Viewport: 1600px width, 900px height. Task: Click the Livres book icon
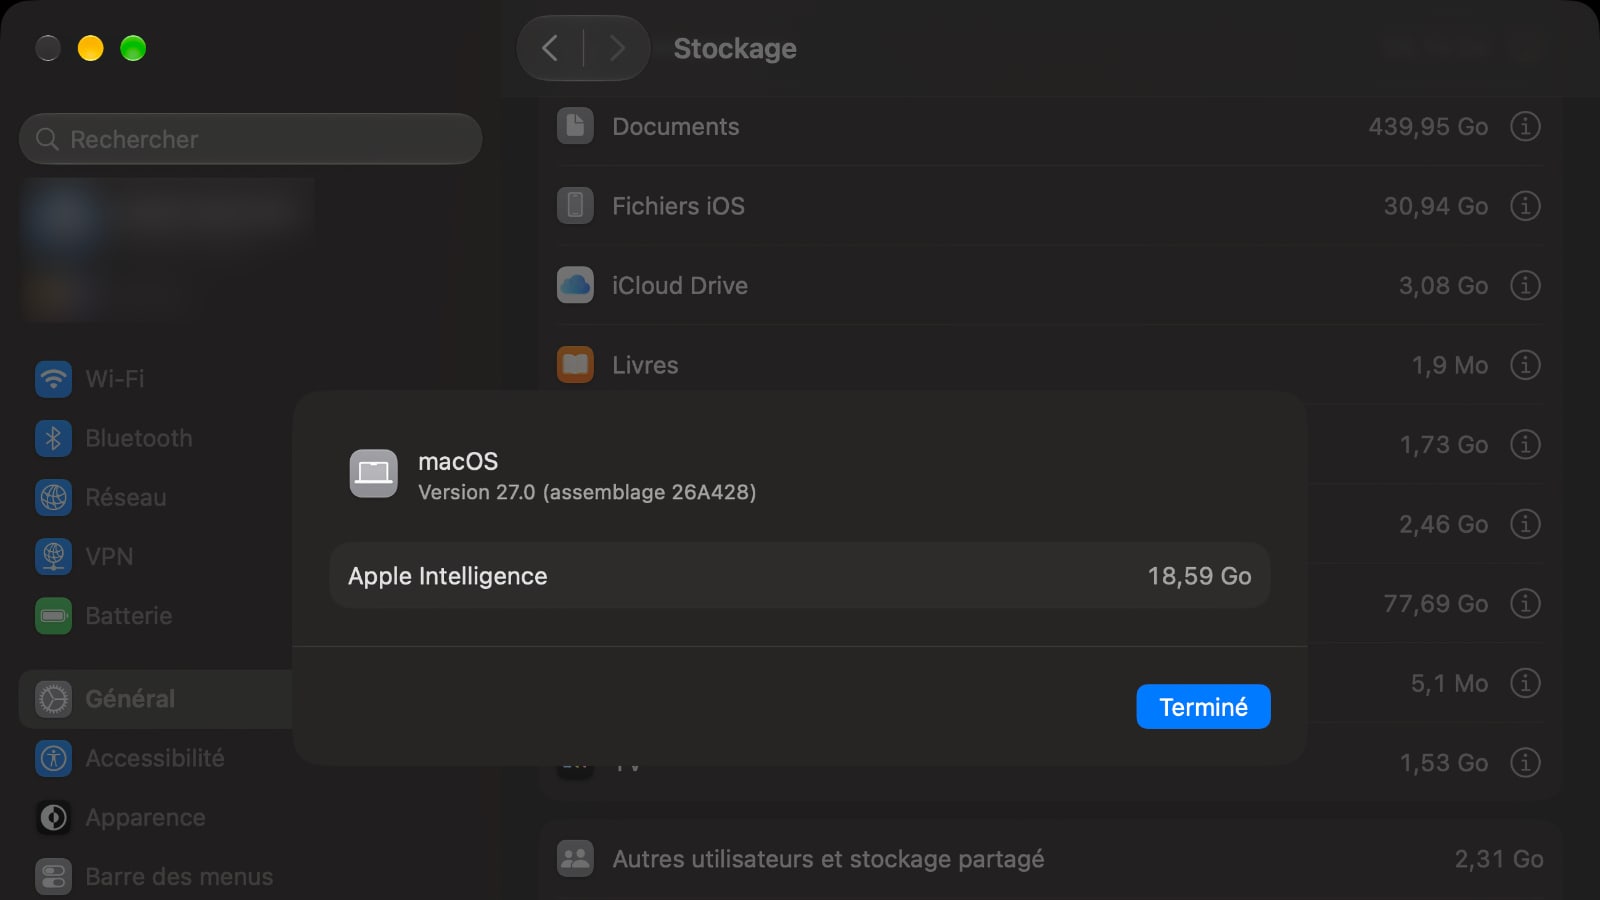click(575, 365)
